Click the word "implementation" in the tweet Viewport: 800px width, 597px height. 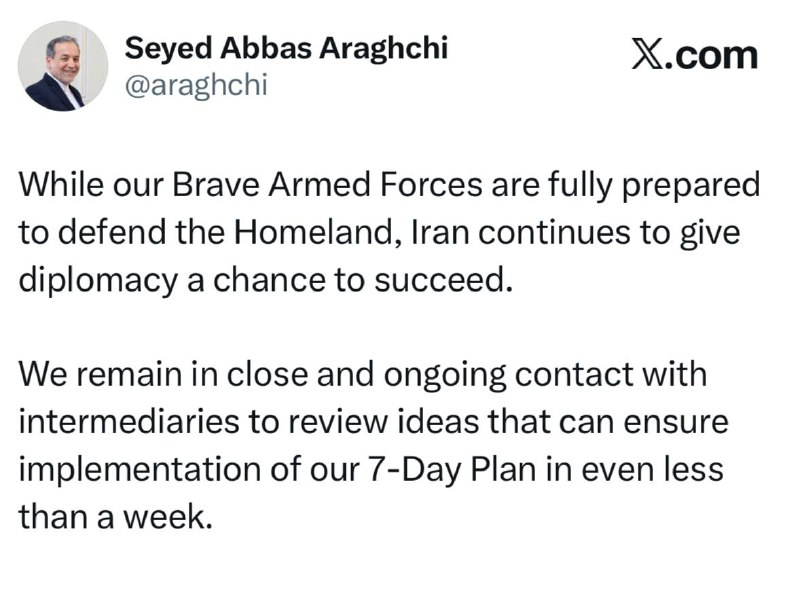[x=140, y=470]
